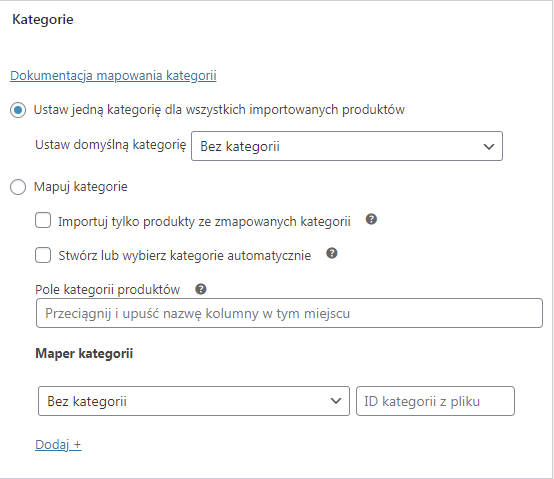Focus the "Przeciągnij i upuść nazwę kolumny" field

pyautogui.click(x=289, y=313)
